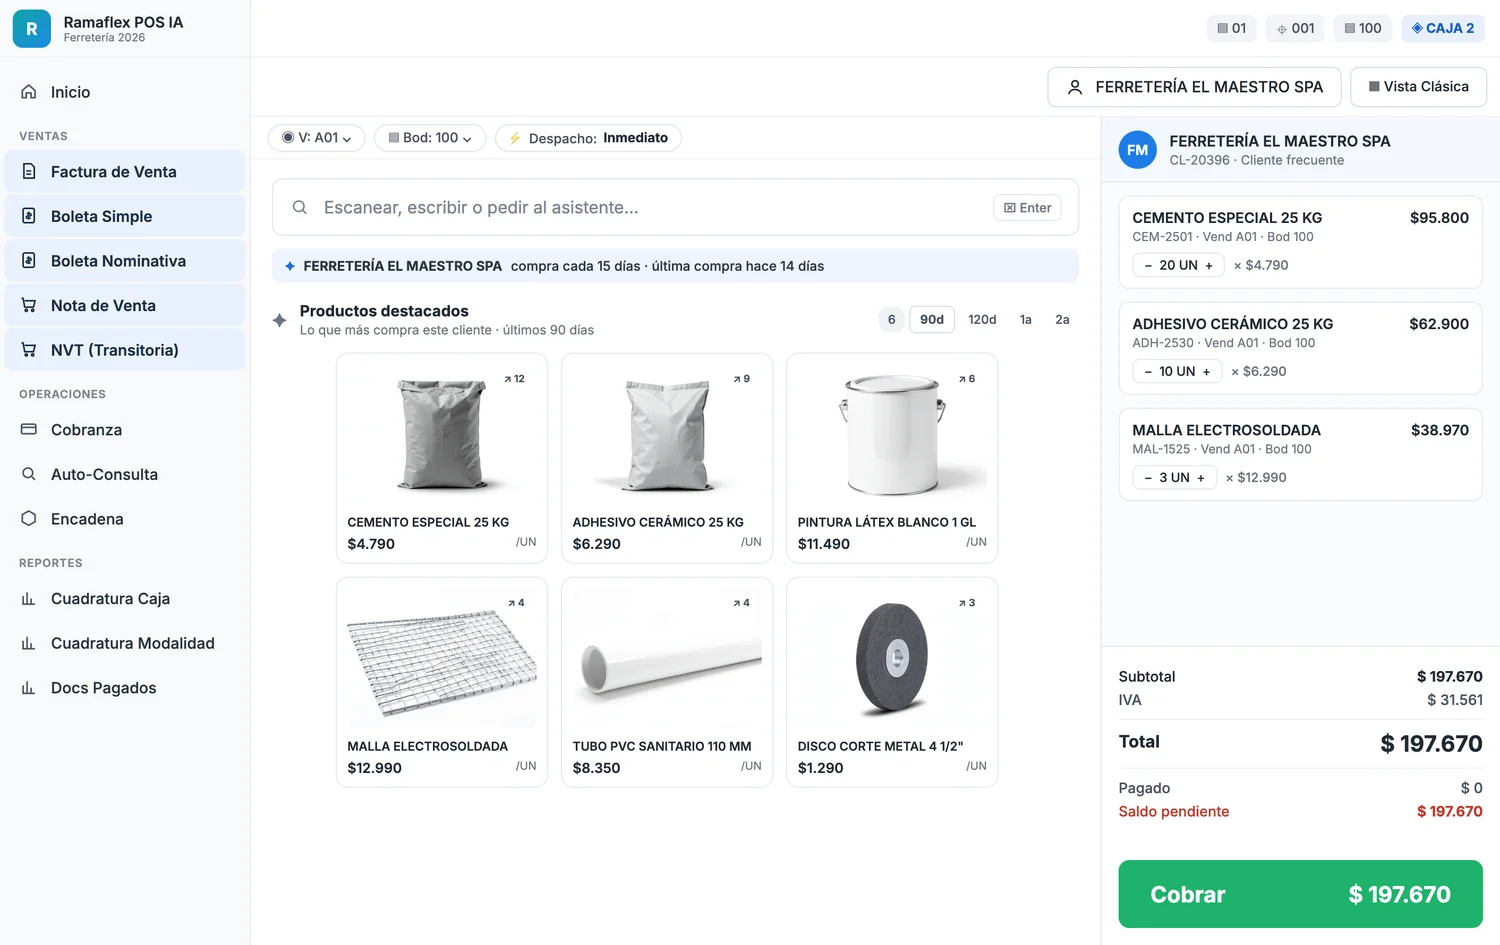Select the 1a period filter

pyautogui.click(x=1025, y=319)
